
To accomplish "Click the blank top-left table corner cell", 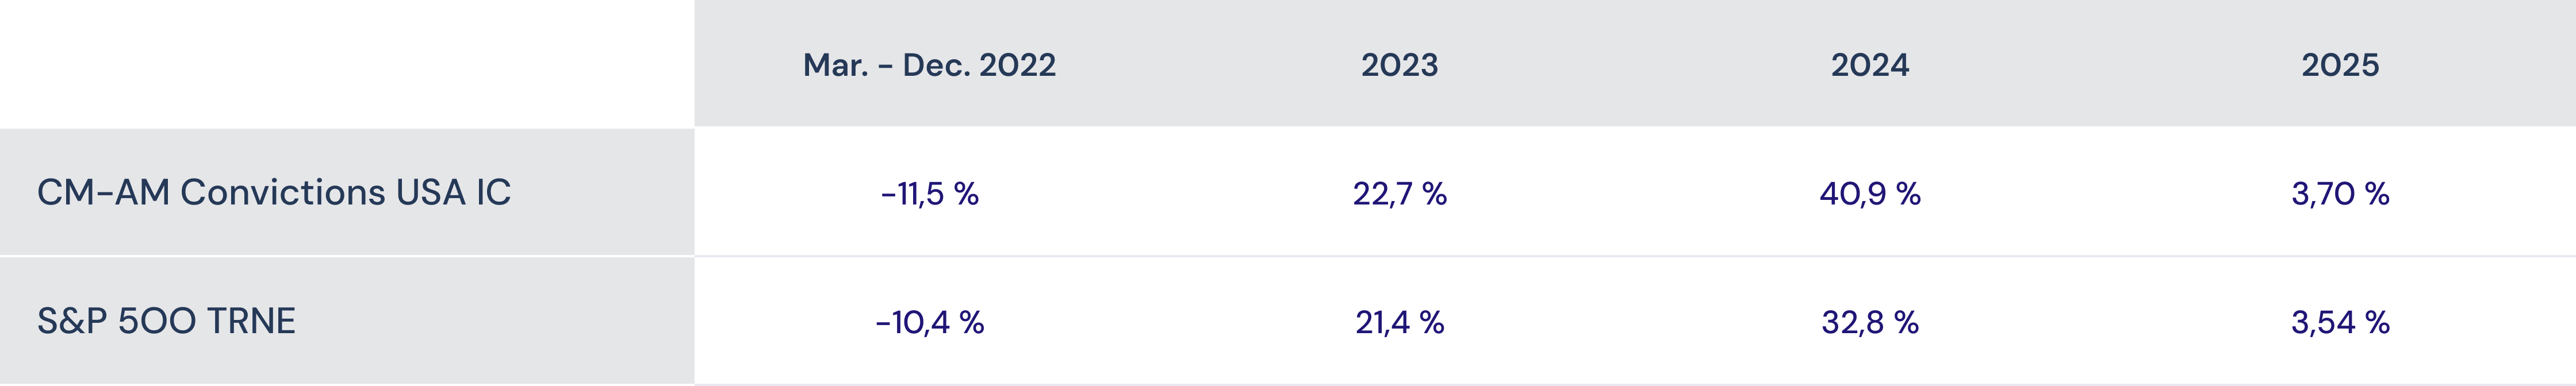I will [346, 63].
